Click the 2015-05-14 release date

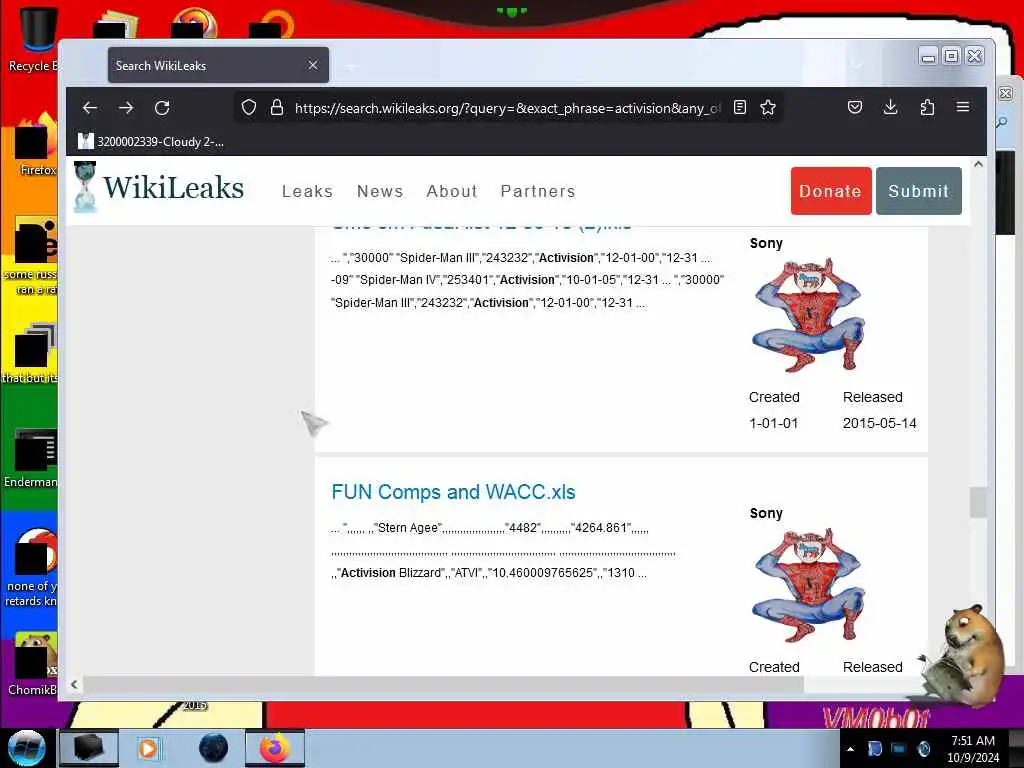click(879, 423)
